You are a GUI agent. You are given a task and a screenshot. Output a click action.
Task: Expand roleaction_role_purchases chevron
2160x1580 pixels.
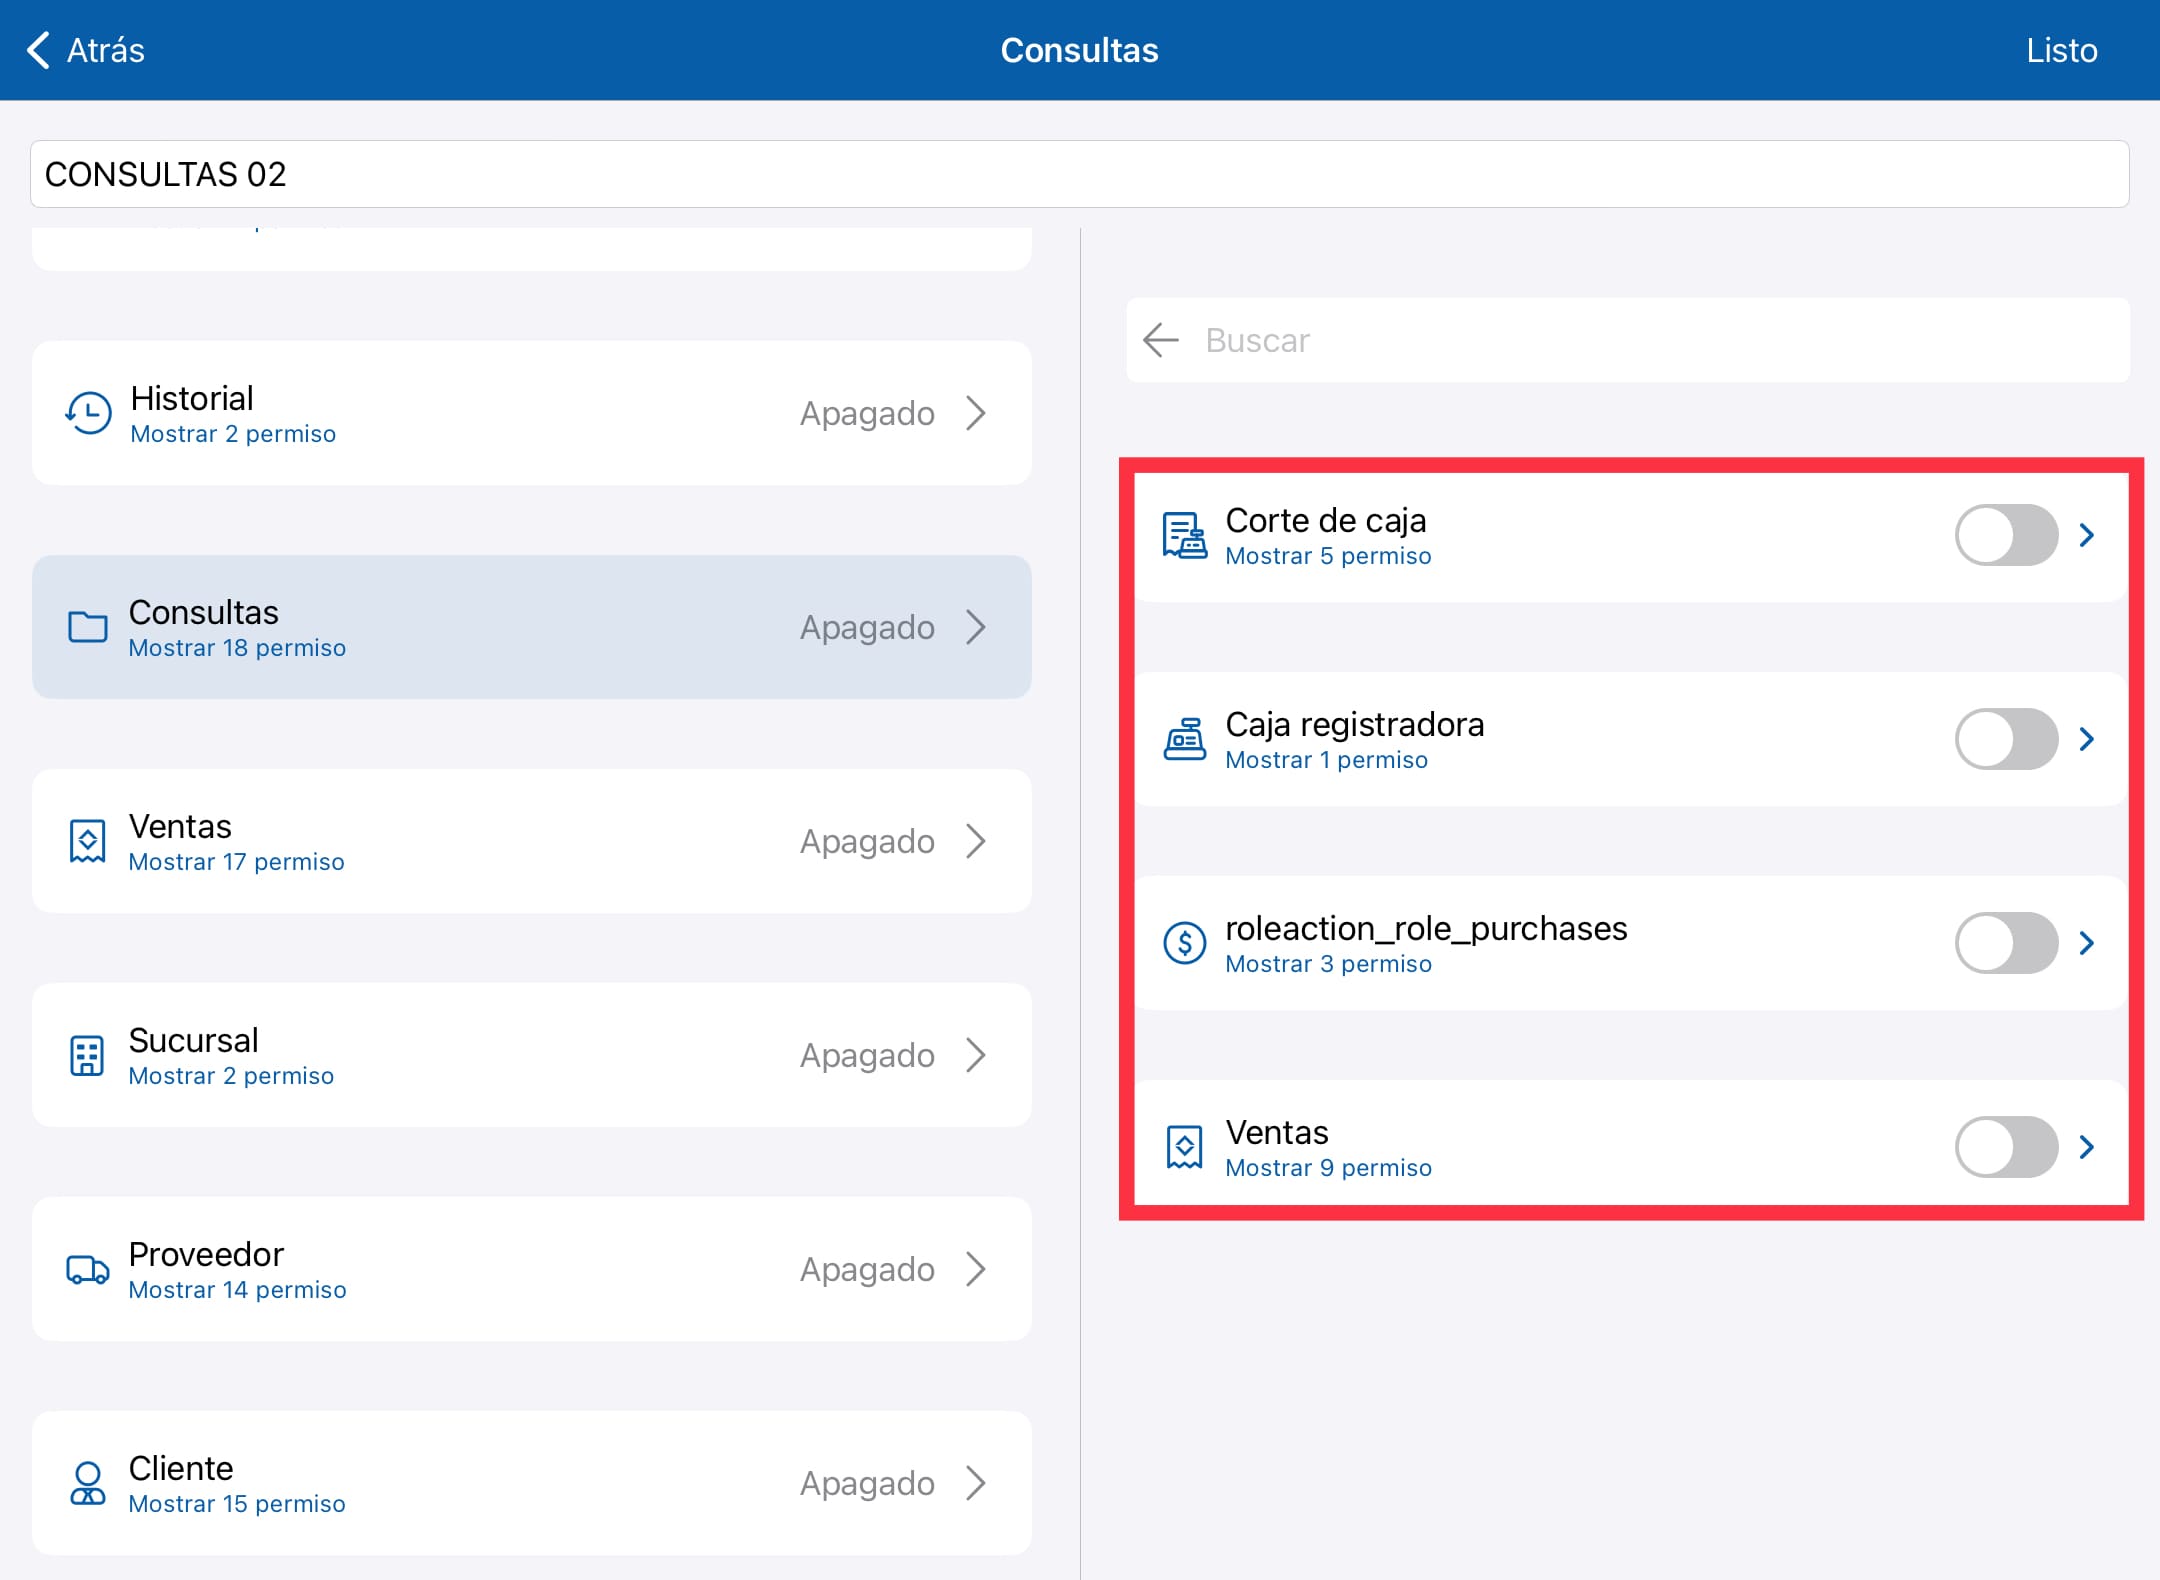tap(2087, 943)
